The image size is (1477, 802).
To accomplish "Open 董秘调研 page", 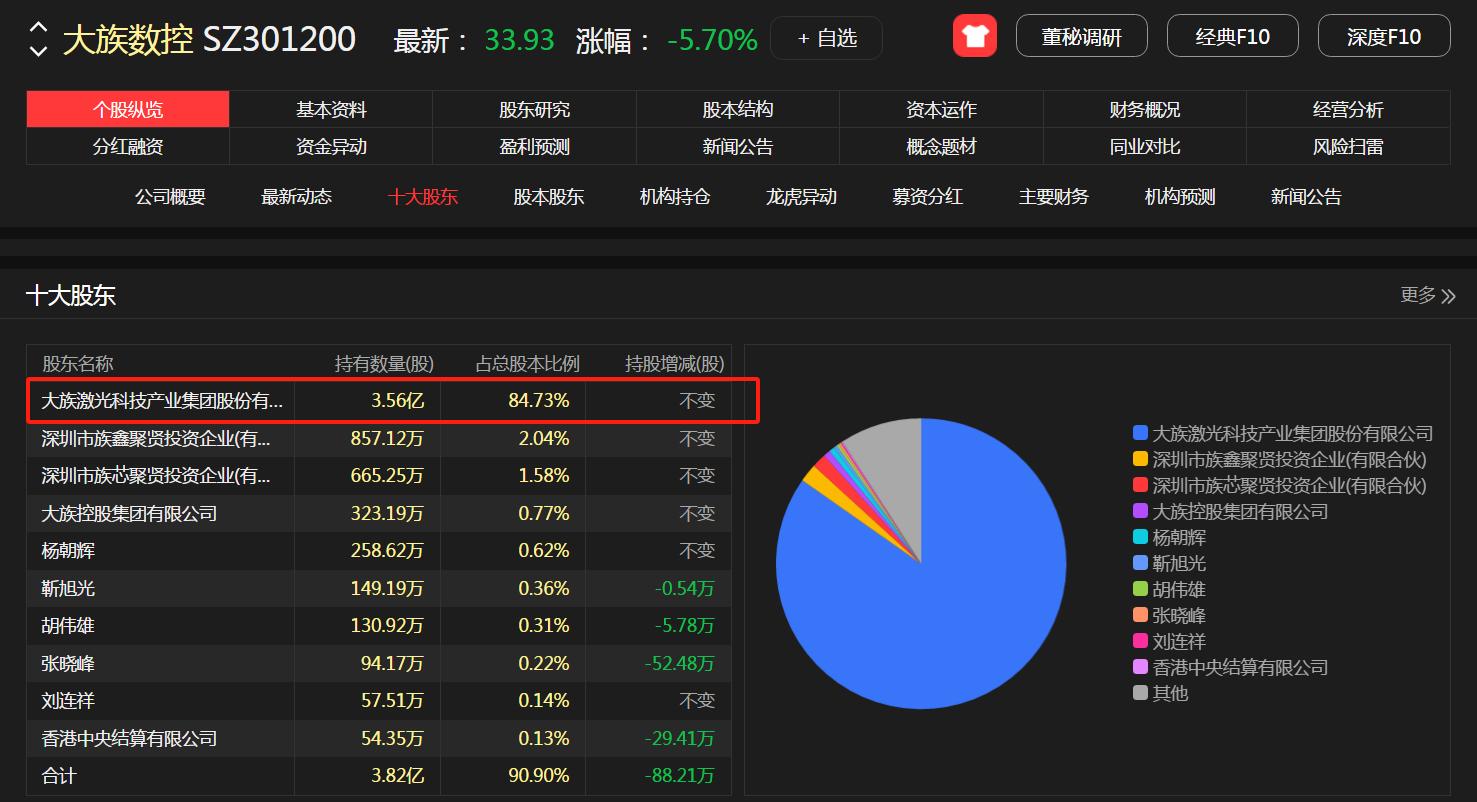I will 1081,37.
